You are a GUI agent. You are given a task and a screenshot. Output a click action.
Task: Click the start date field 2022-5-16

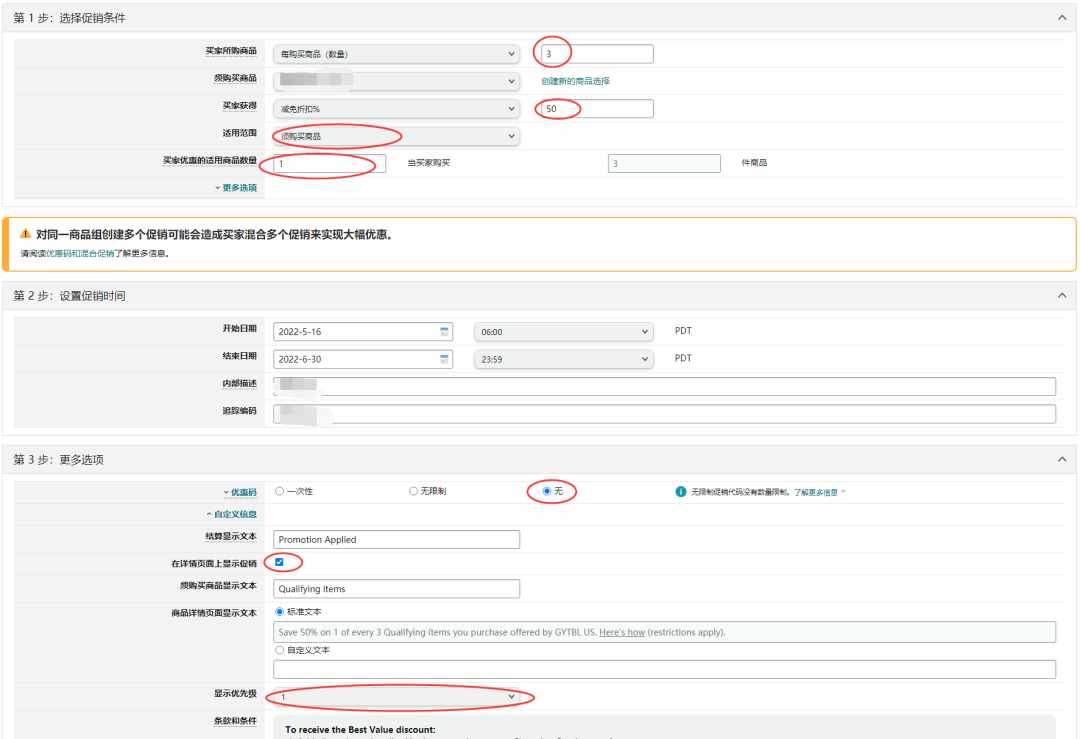pyautogui.click(x=362, y=332)
